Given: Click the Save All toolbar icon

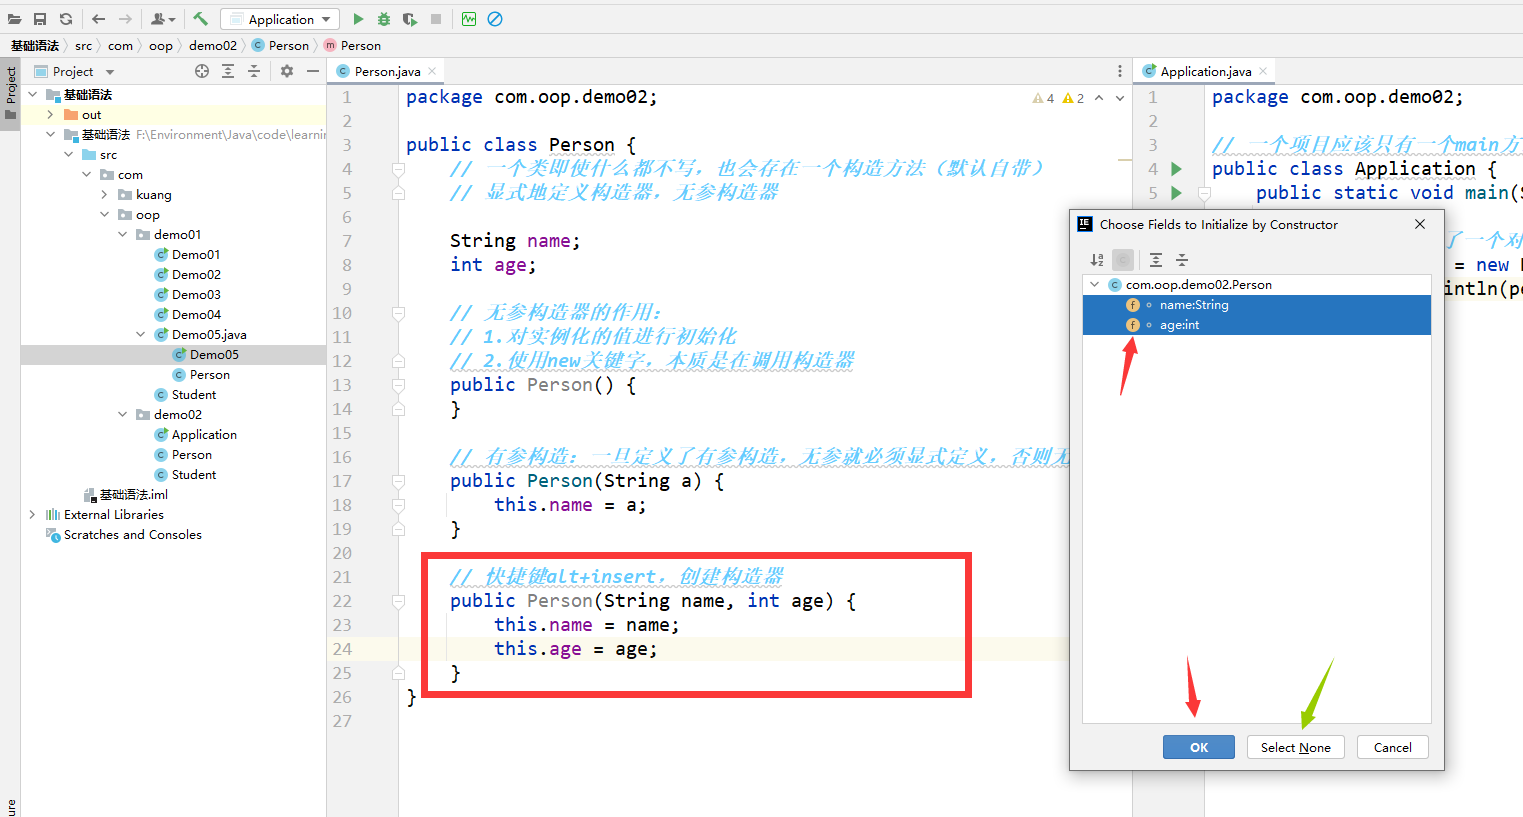Looking at the screenshot, I should pyautogui.click(x=40, y=19).
